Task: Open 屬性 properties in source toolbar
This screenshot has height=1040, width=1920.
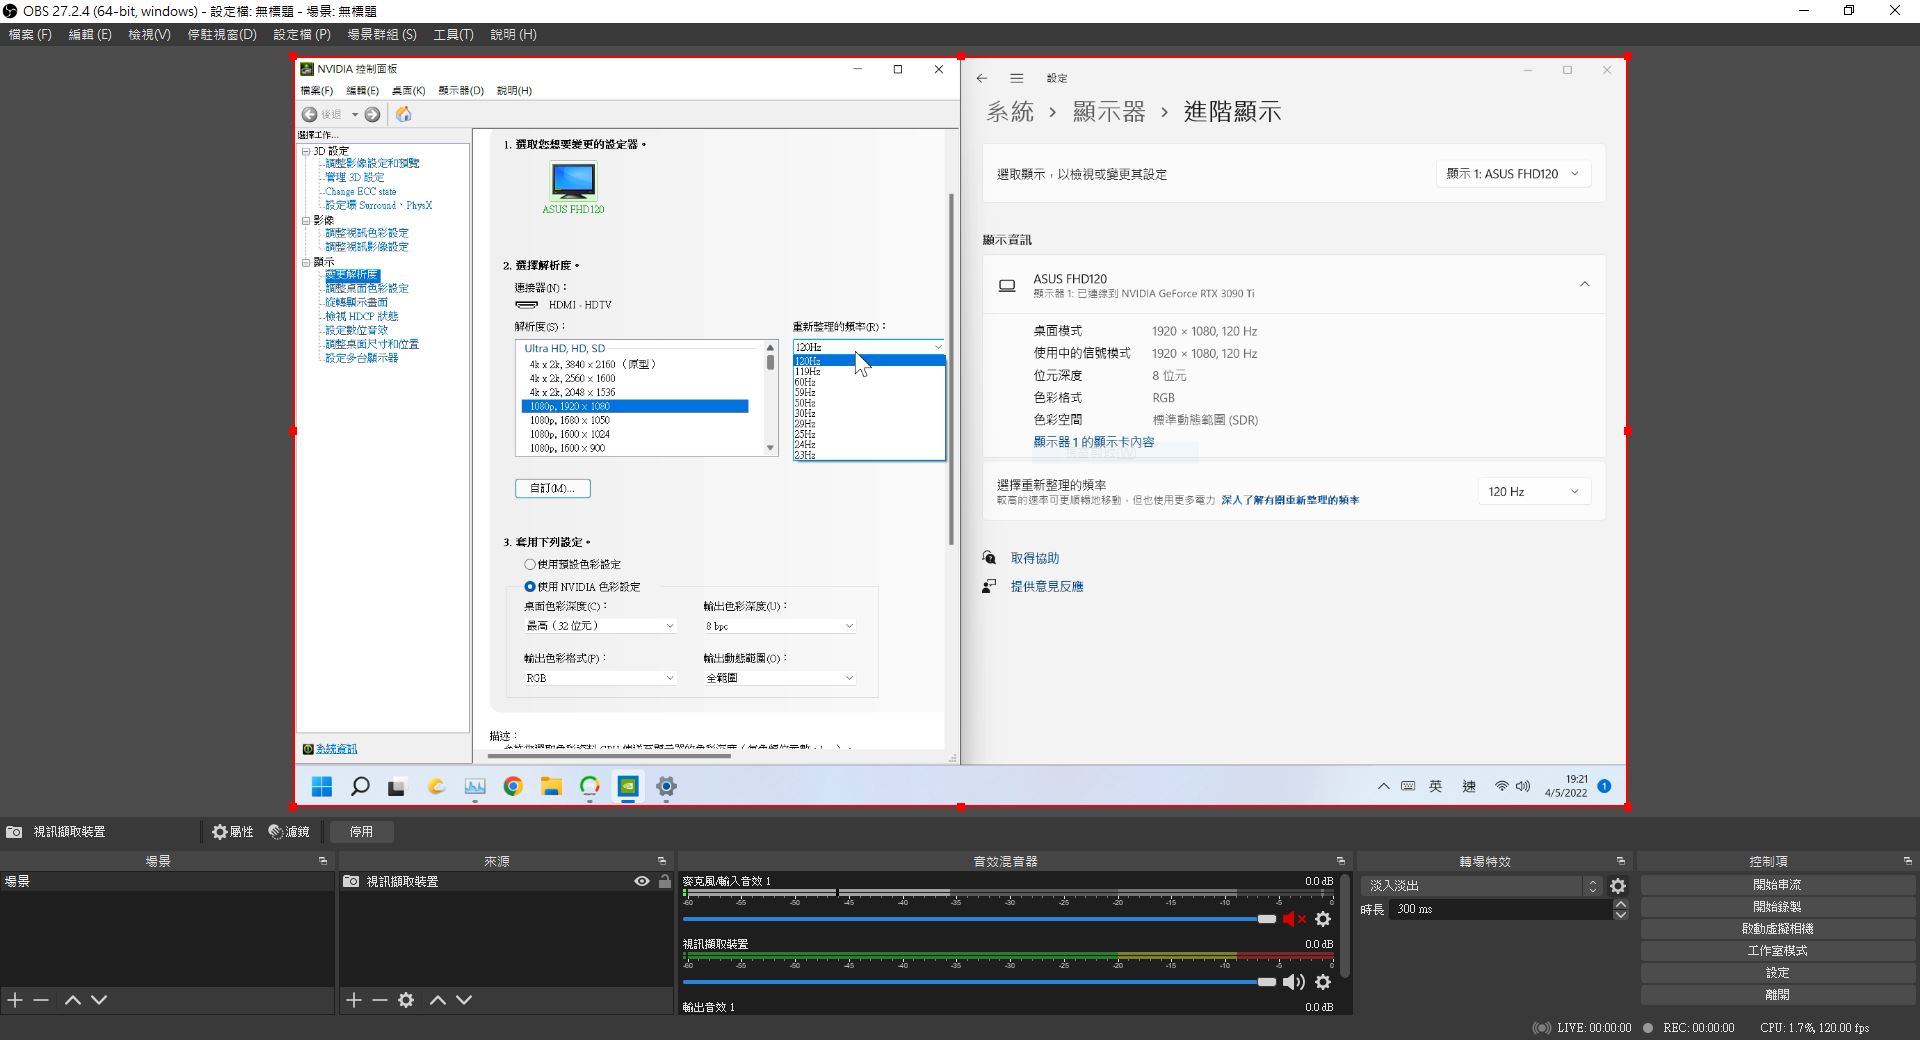Action: (232, 832)
